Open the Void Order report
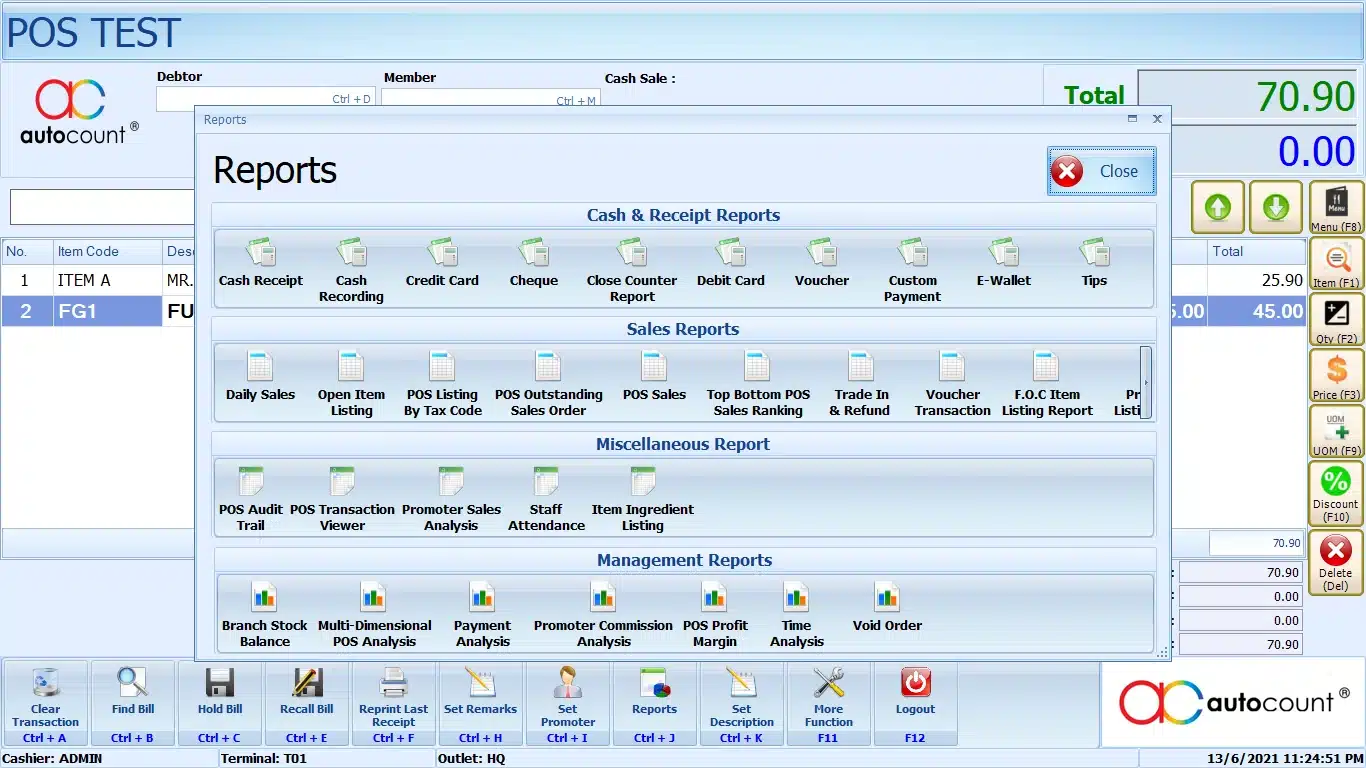The width and height of the screenshot is (1366, 768). click(x=887, y=608)
